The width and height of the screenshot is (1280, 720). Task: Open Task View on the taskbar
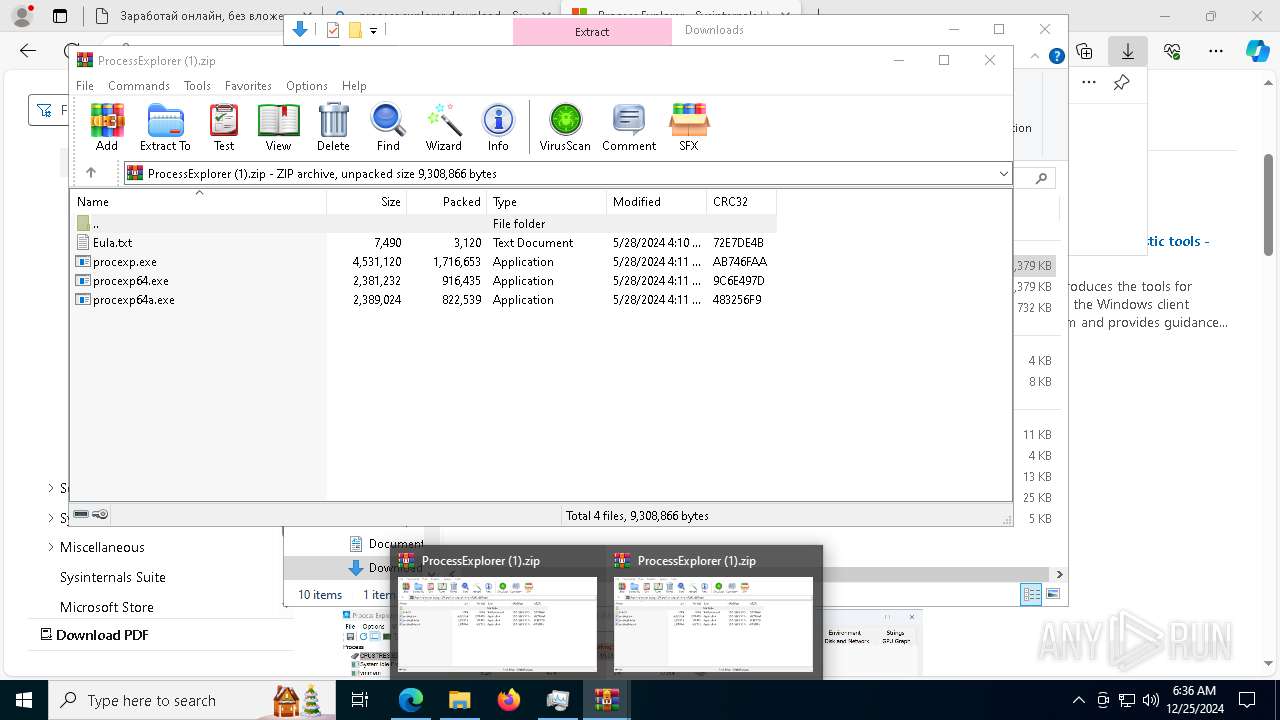point(360,700)
